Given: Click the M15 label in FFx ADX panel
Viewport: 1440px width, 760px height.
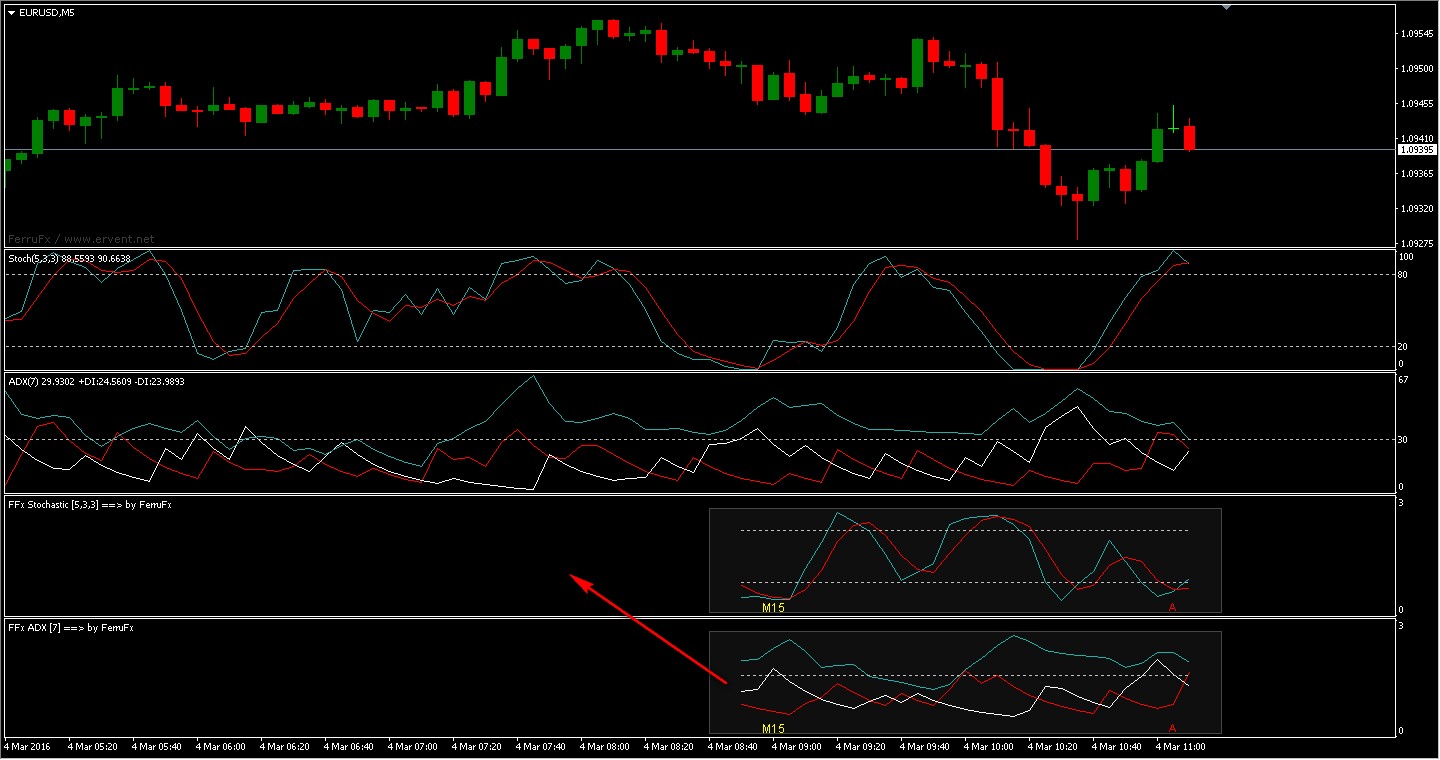Looking at the screenshot, I should pyautogui.click(x=773, y=729).
